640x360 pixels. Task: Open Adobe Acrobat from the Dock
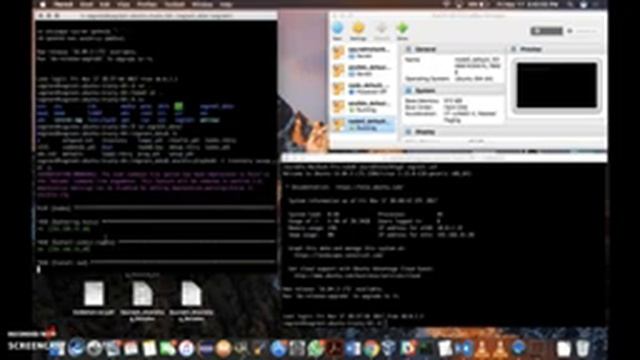(334, 349)
